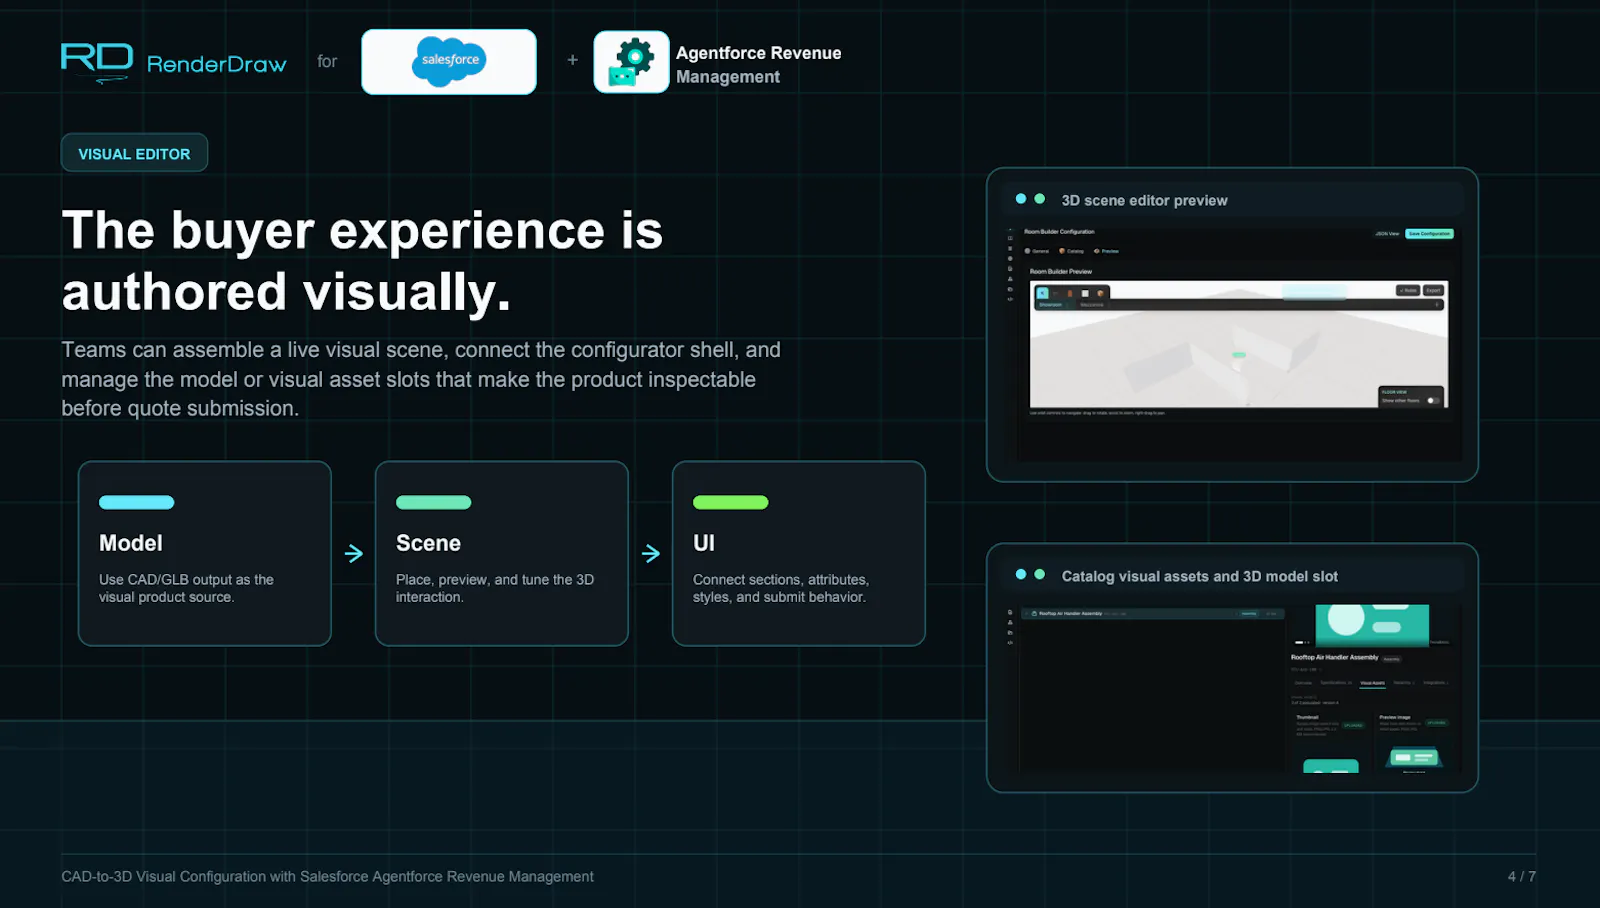The width and height of the screenshot is (1600, 908).
Task: Click the Agentforce Revenue Management gear icon
Action: click(631, 62)
